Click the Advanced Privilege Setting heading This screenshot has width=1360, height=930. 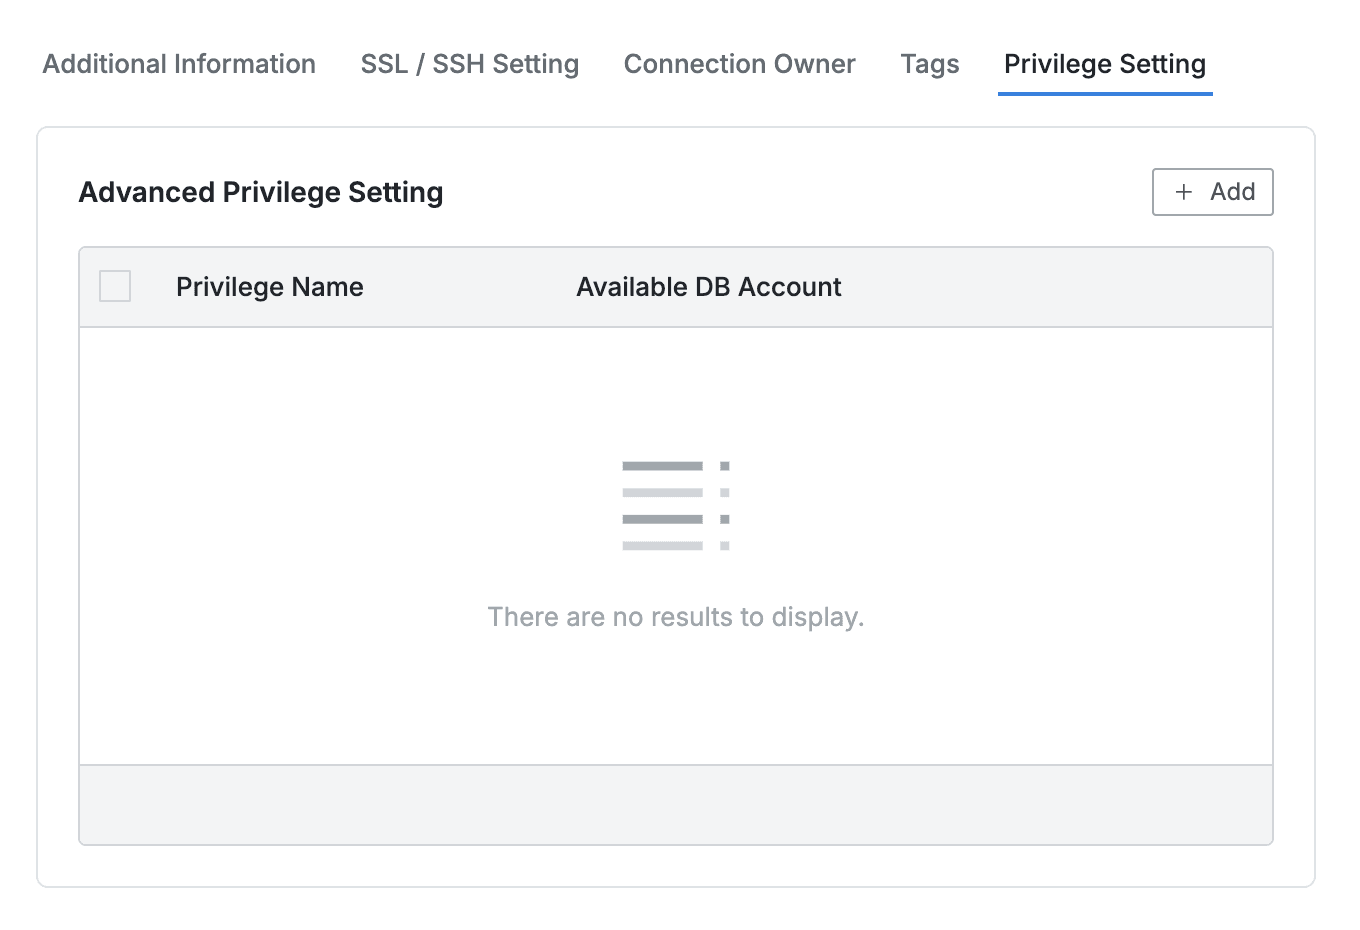coord(261,192)
